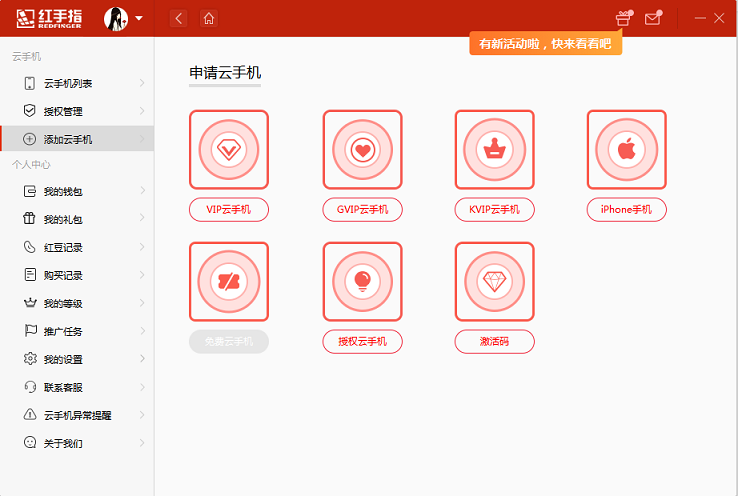Expand chevron on 推广任务 row
Viewport: 738px width, 496px height.
coord(142,331)
